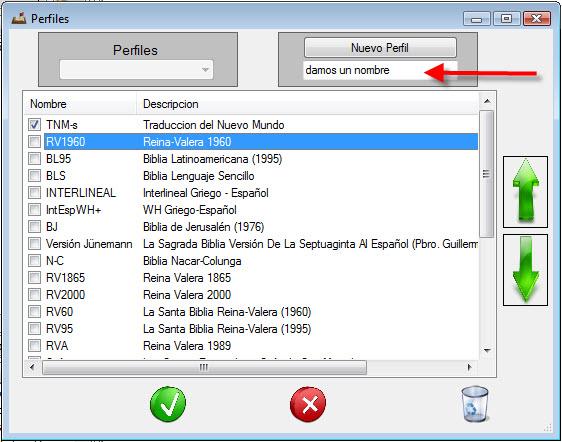This screenshot has width=562, height=442.
Task: Select Reina Valera 2000 row
Action: pos(251,295)
